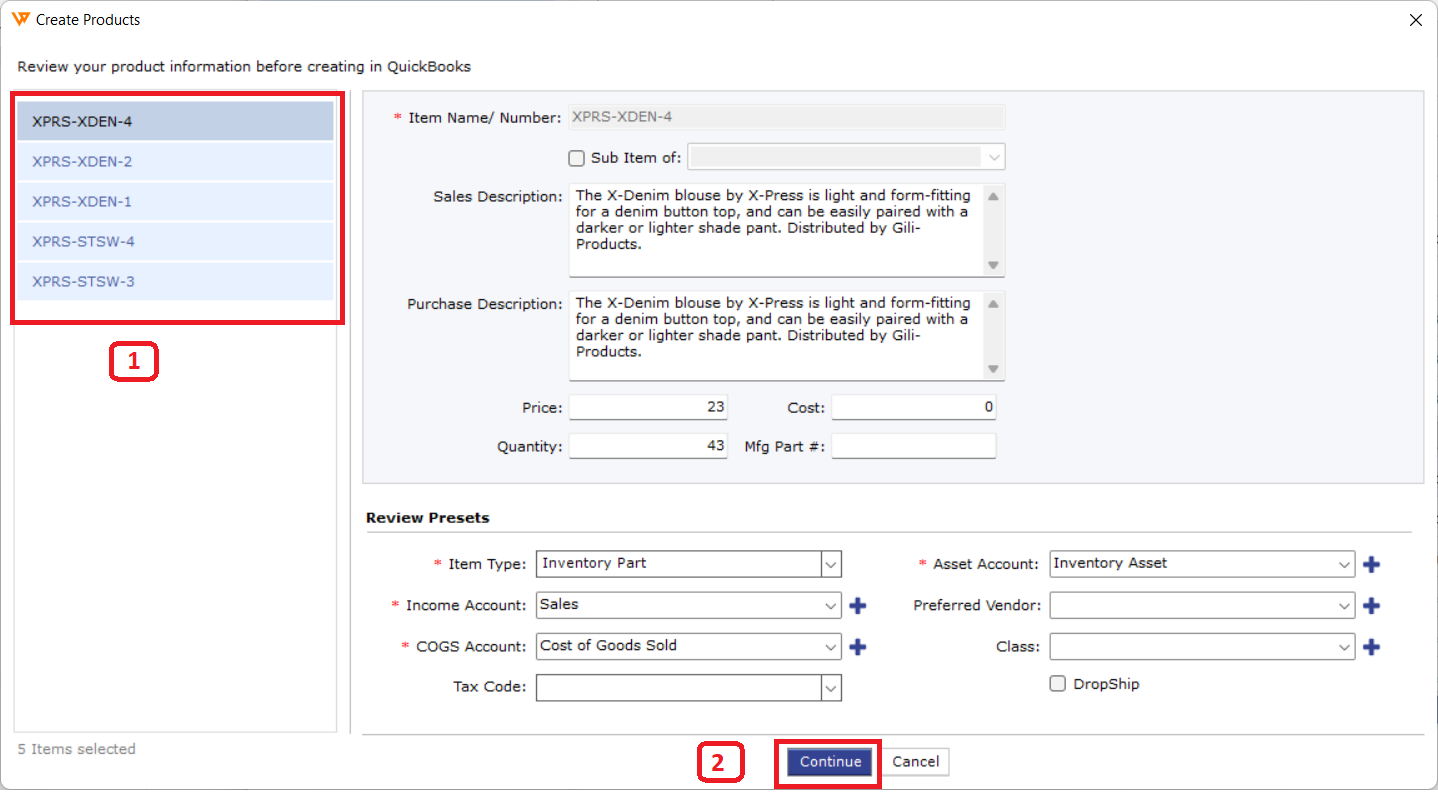Image resolution: width=1438 pixels, height=792 pixels.
Task: Click Sales Description scrollbar up arrow
Action: pyautogui.click(x=993, y=196)
